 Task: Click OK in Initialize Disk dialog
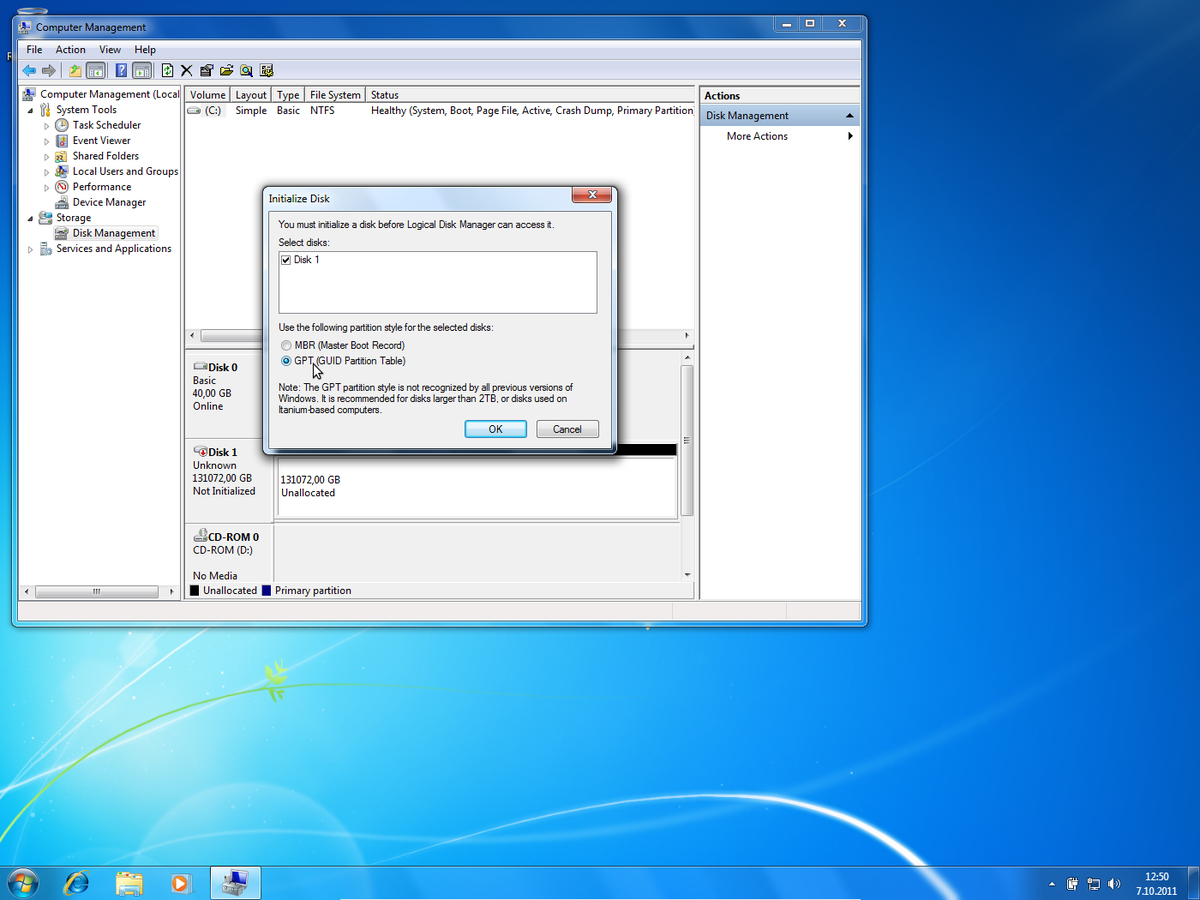pos(495,429)
